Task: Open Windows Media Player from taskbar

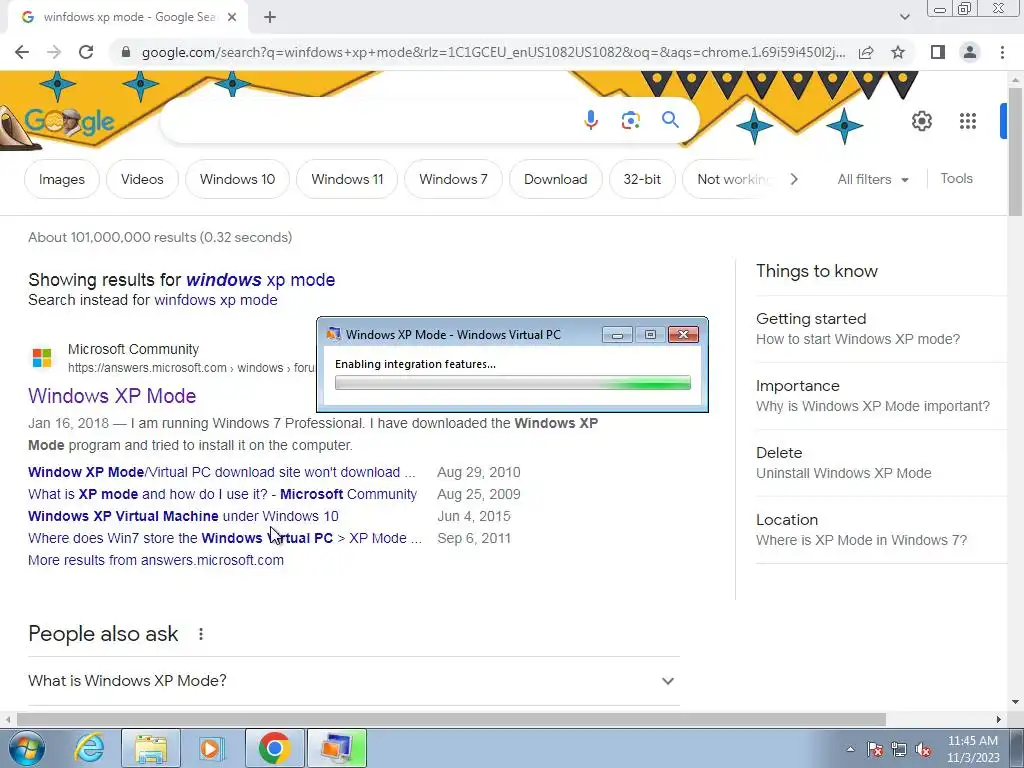Action: (x=211, y=748)
